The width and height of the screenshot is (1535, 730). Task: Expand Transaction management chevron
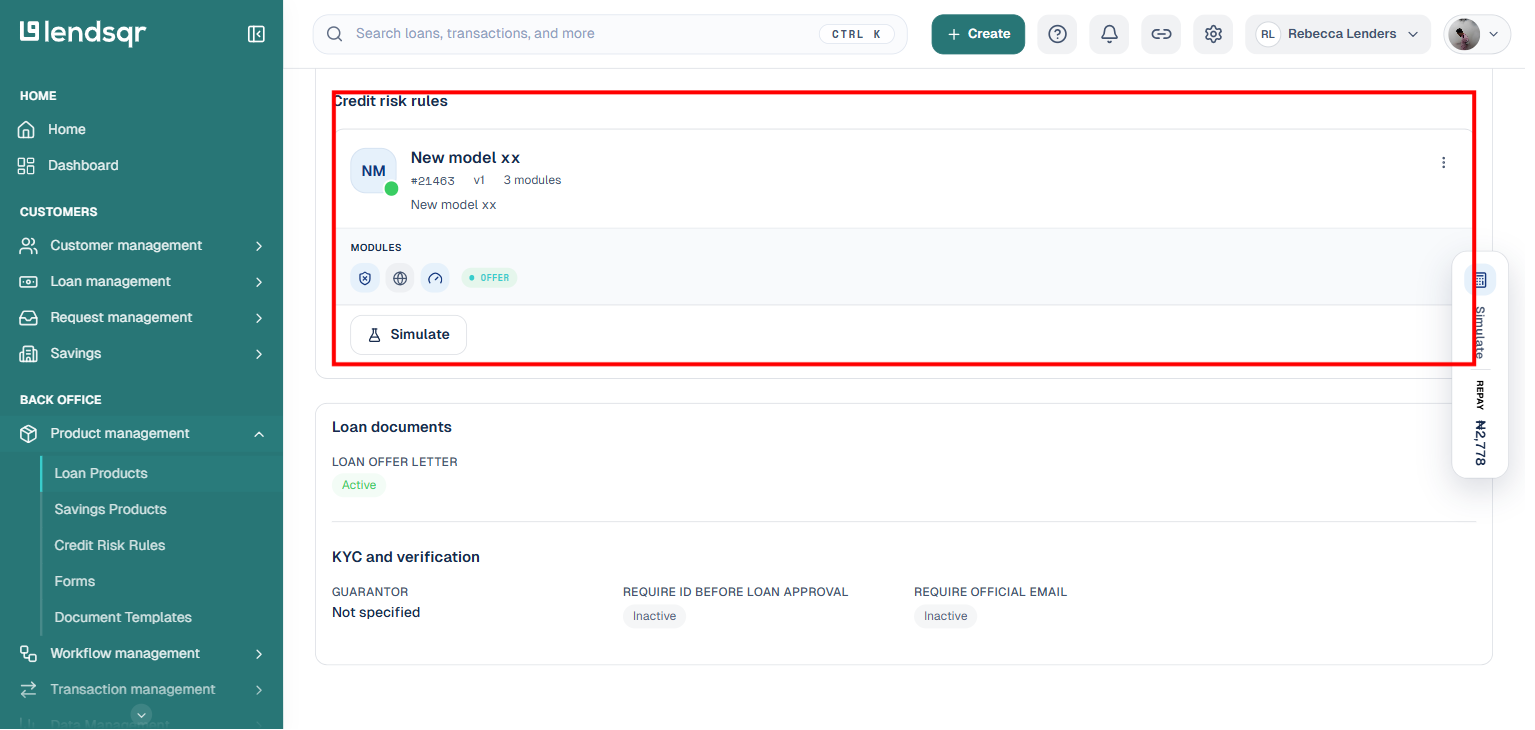tap(259, 690)
